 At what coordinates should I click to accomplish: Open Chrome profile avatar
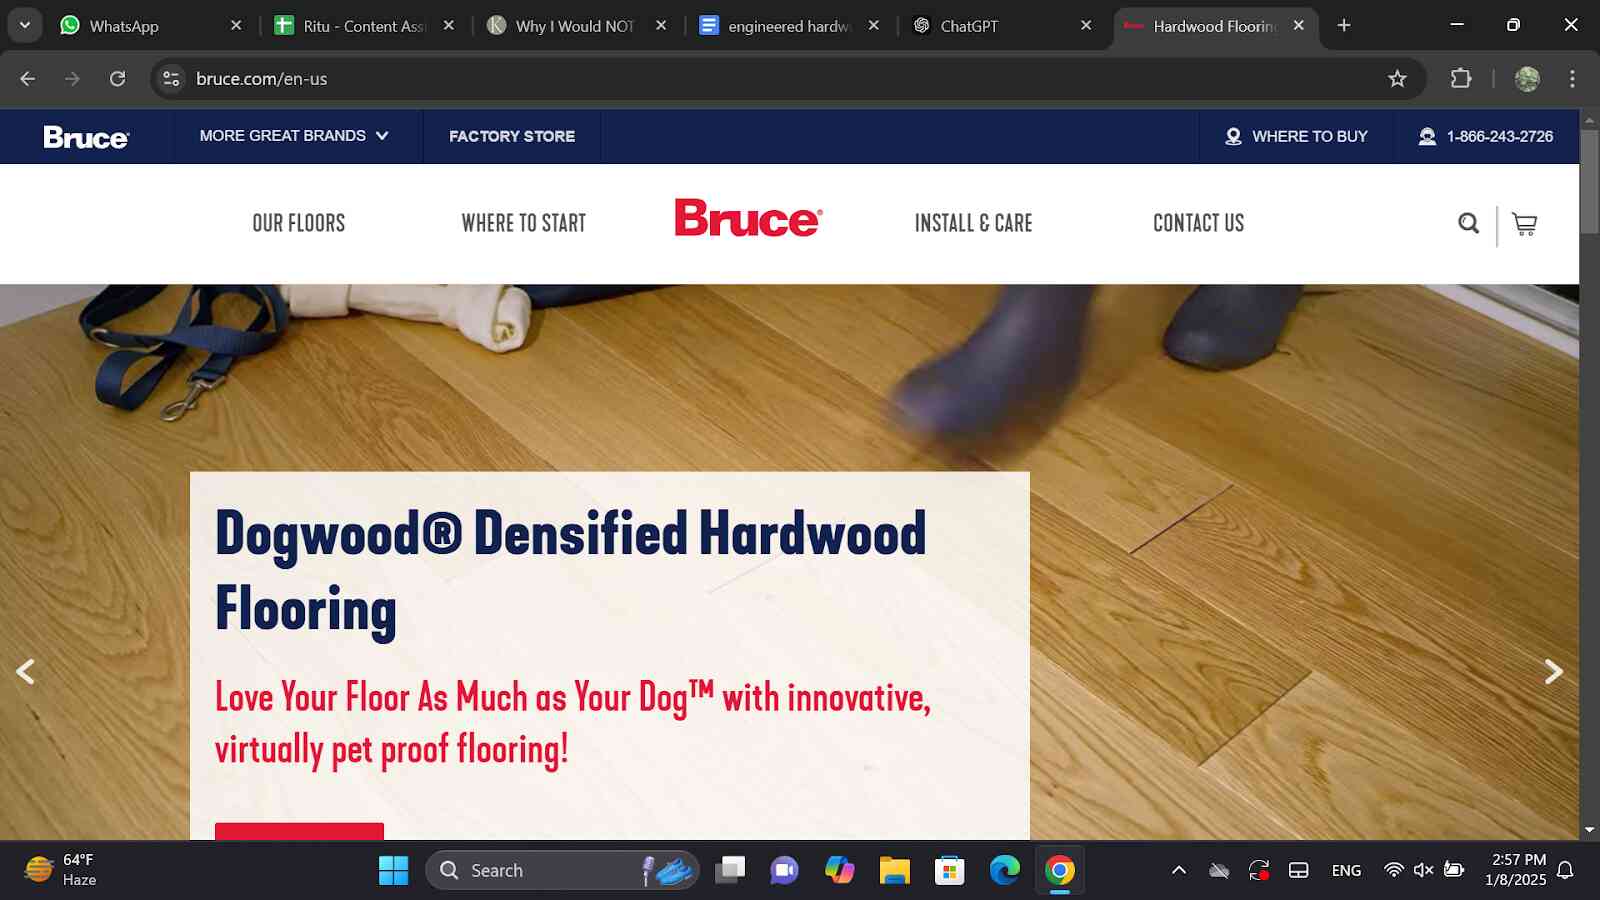(1527, 79)
